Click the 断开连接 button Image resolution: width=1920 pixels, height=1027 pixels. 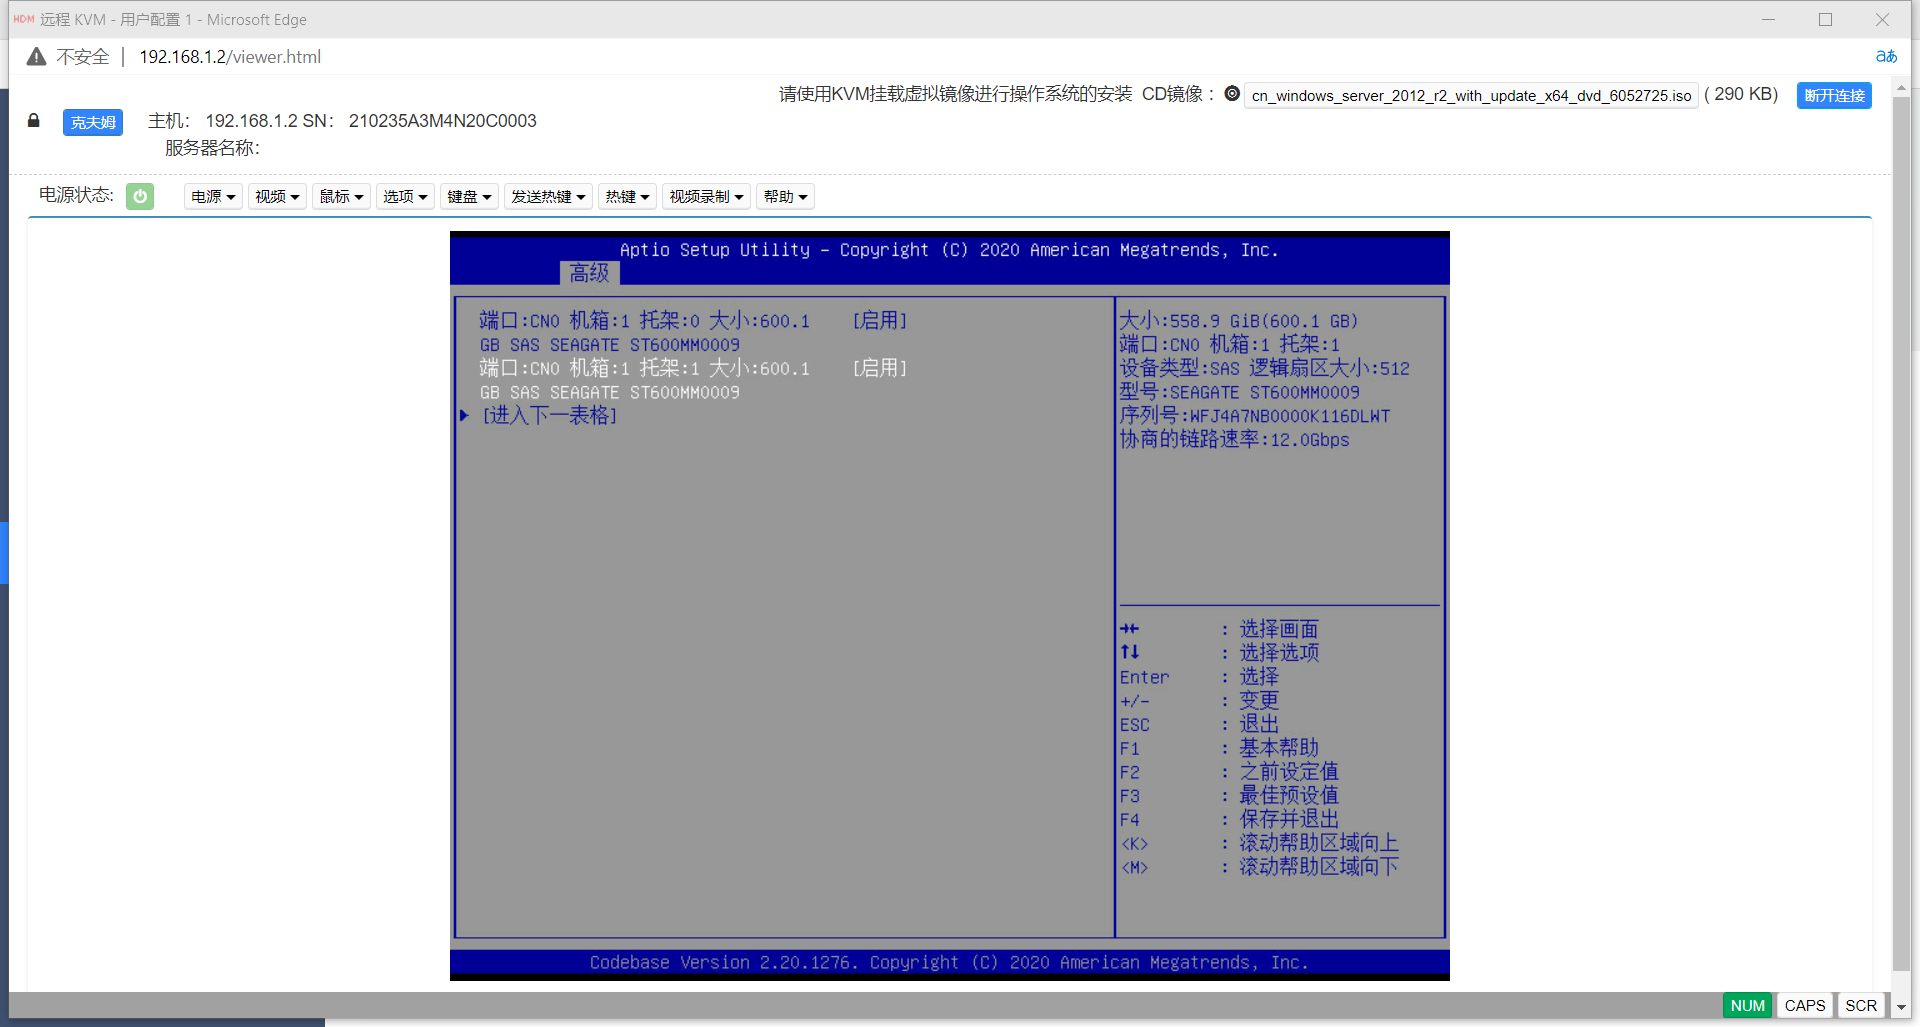click(1834, 95)
